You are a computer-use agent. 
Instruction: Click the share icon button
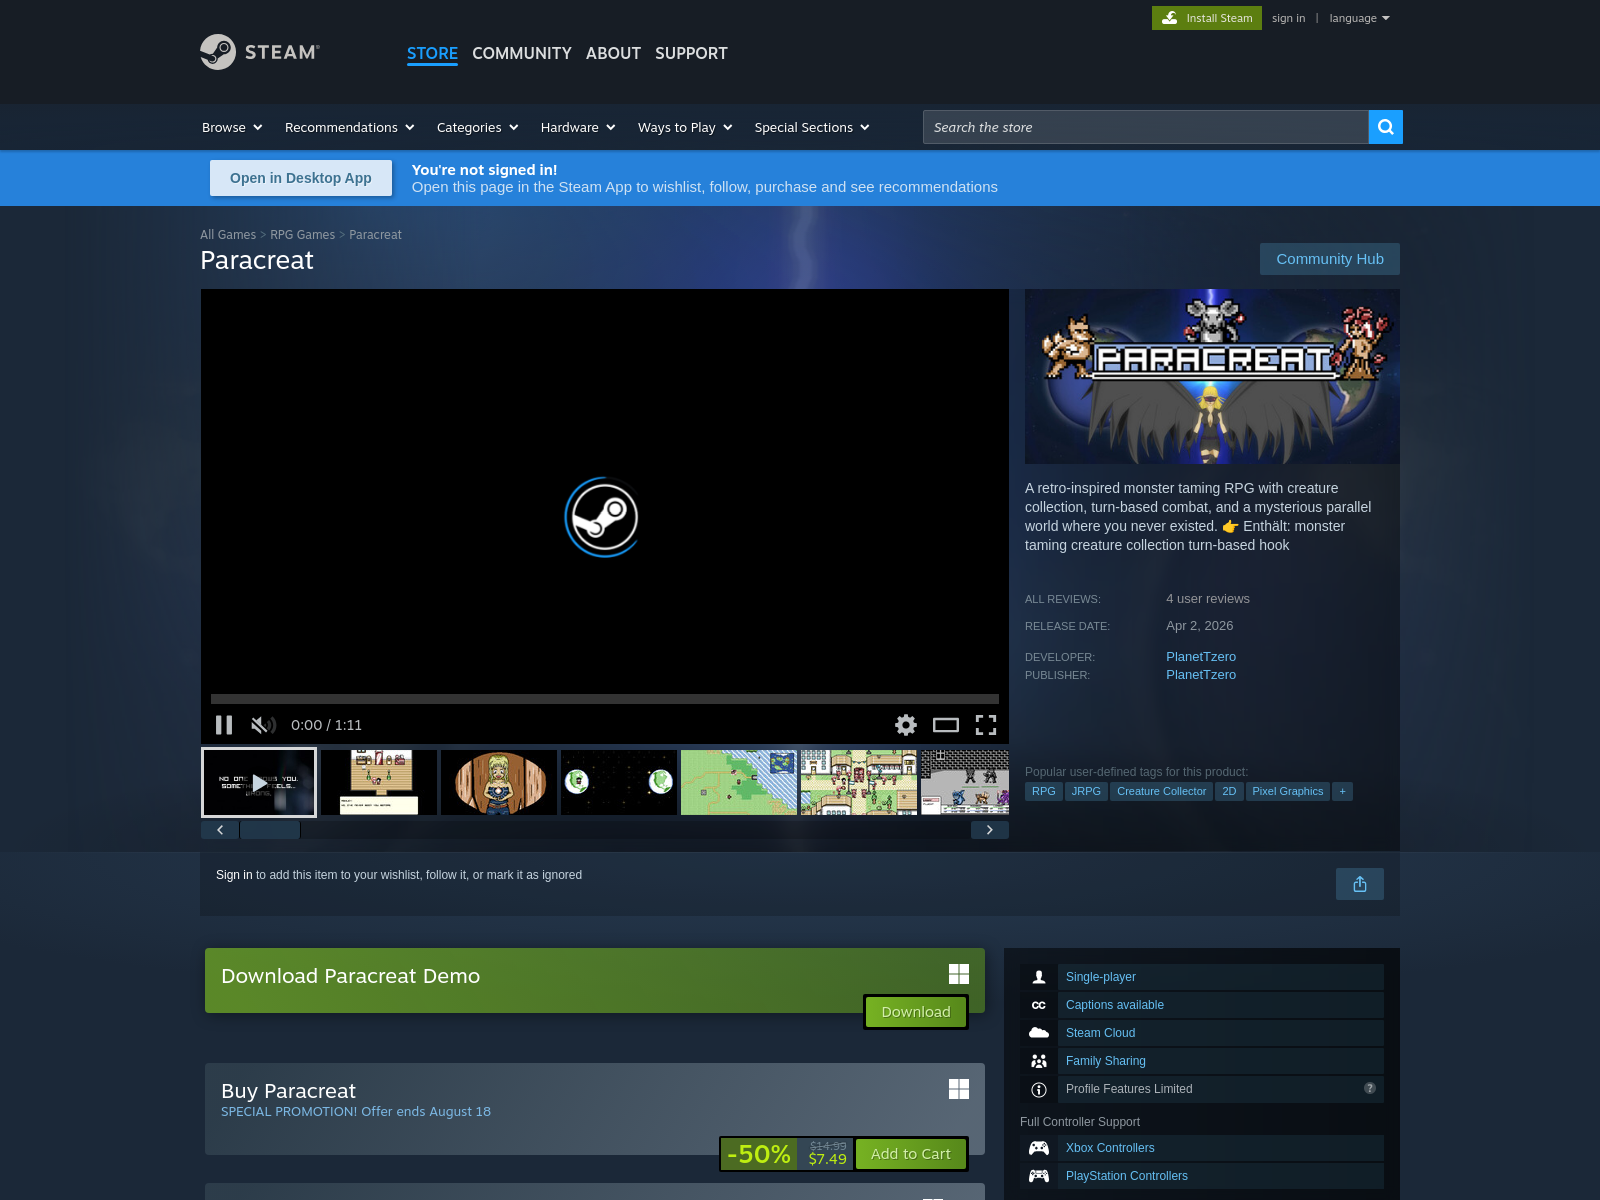click(1360, 884)
